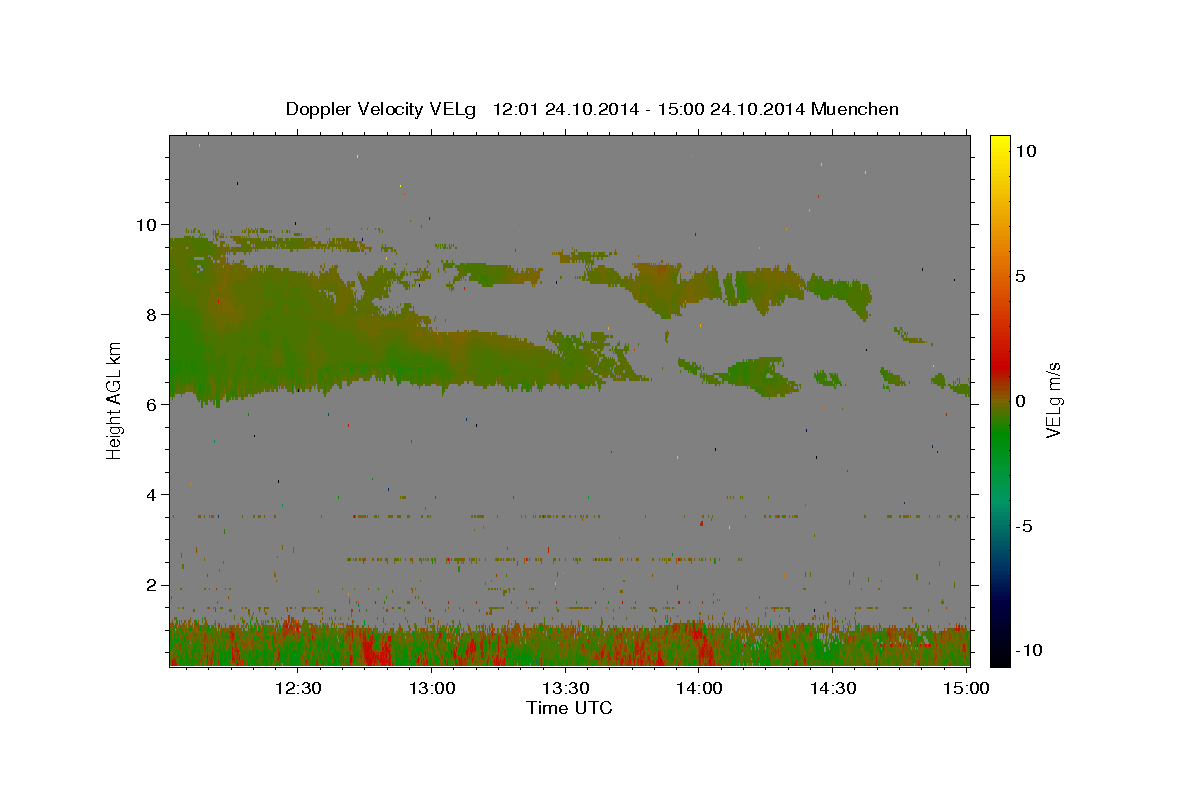Click the colorbar value -5 label
The width and height of the screenshot is (1200, 800).
click(1025, 526)
